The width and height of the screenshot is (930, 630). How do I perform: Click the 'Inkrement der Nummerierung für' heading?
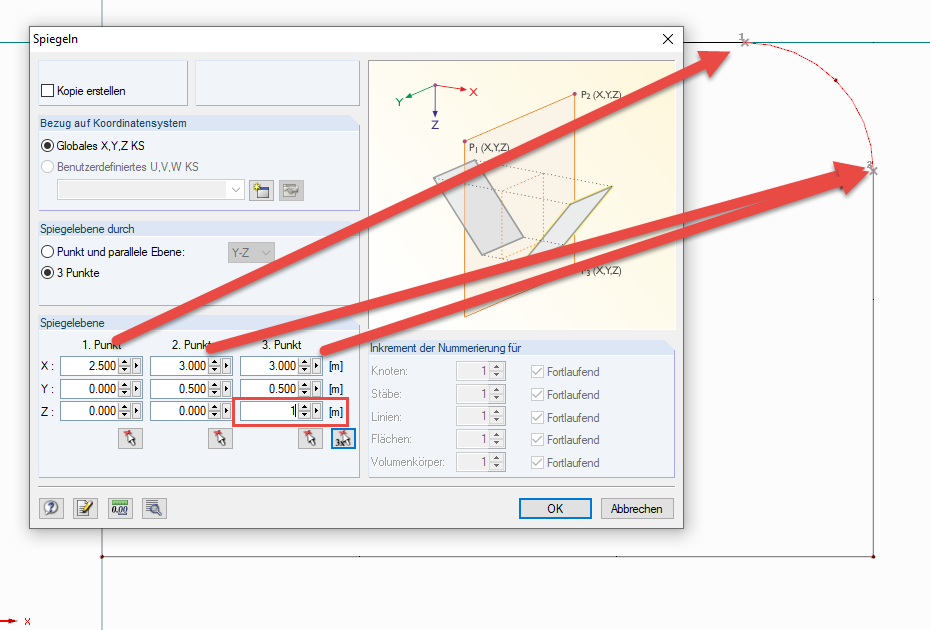445,348
